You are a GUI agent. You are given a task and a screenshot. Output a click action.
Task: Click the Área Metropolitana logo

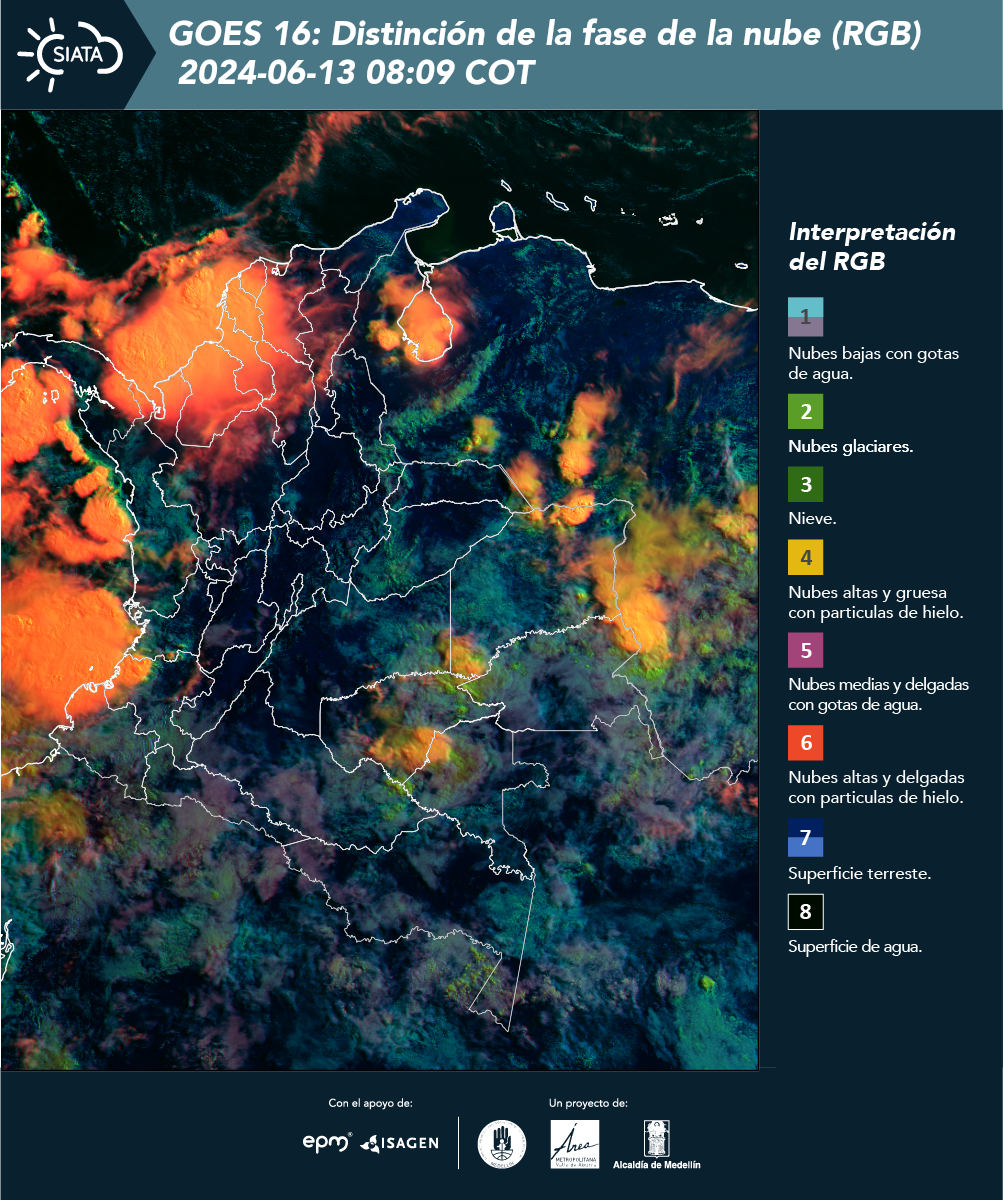[x=575, y=1144]
